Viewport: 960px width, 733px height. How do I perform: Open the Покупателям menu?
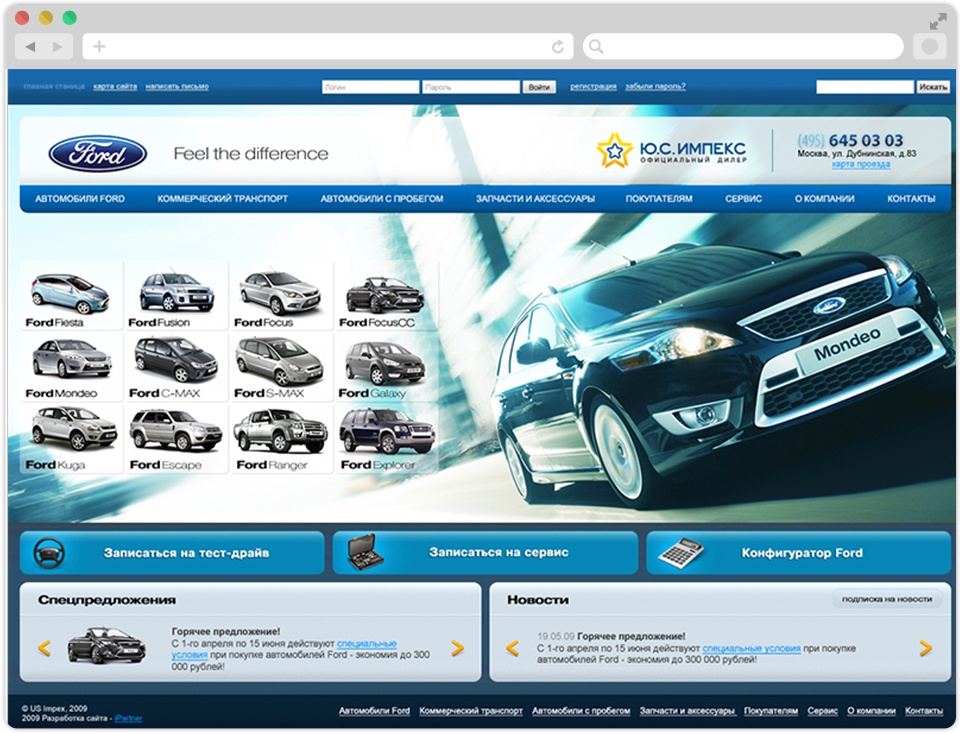[659, 198]
